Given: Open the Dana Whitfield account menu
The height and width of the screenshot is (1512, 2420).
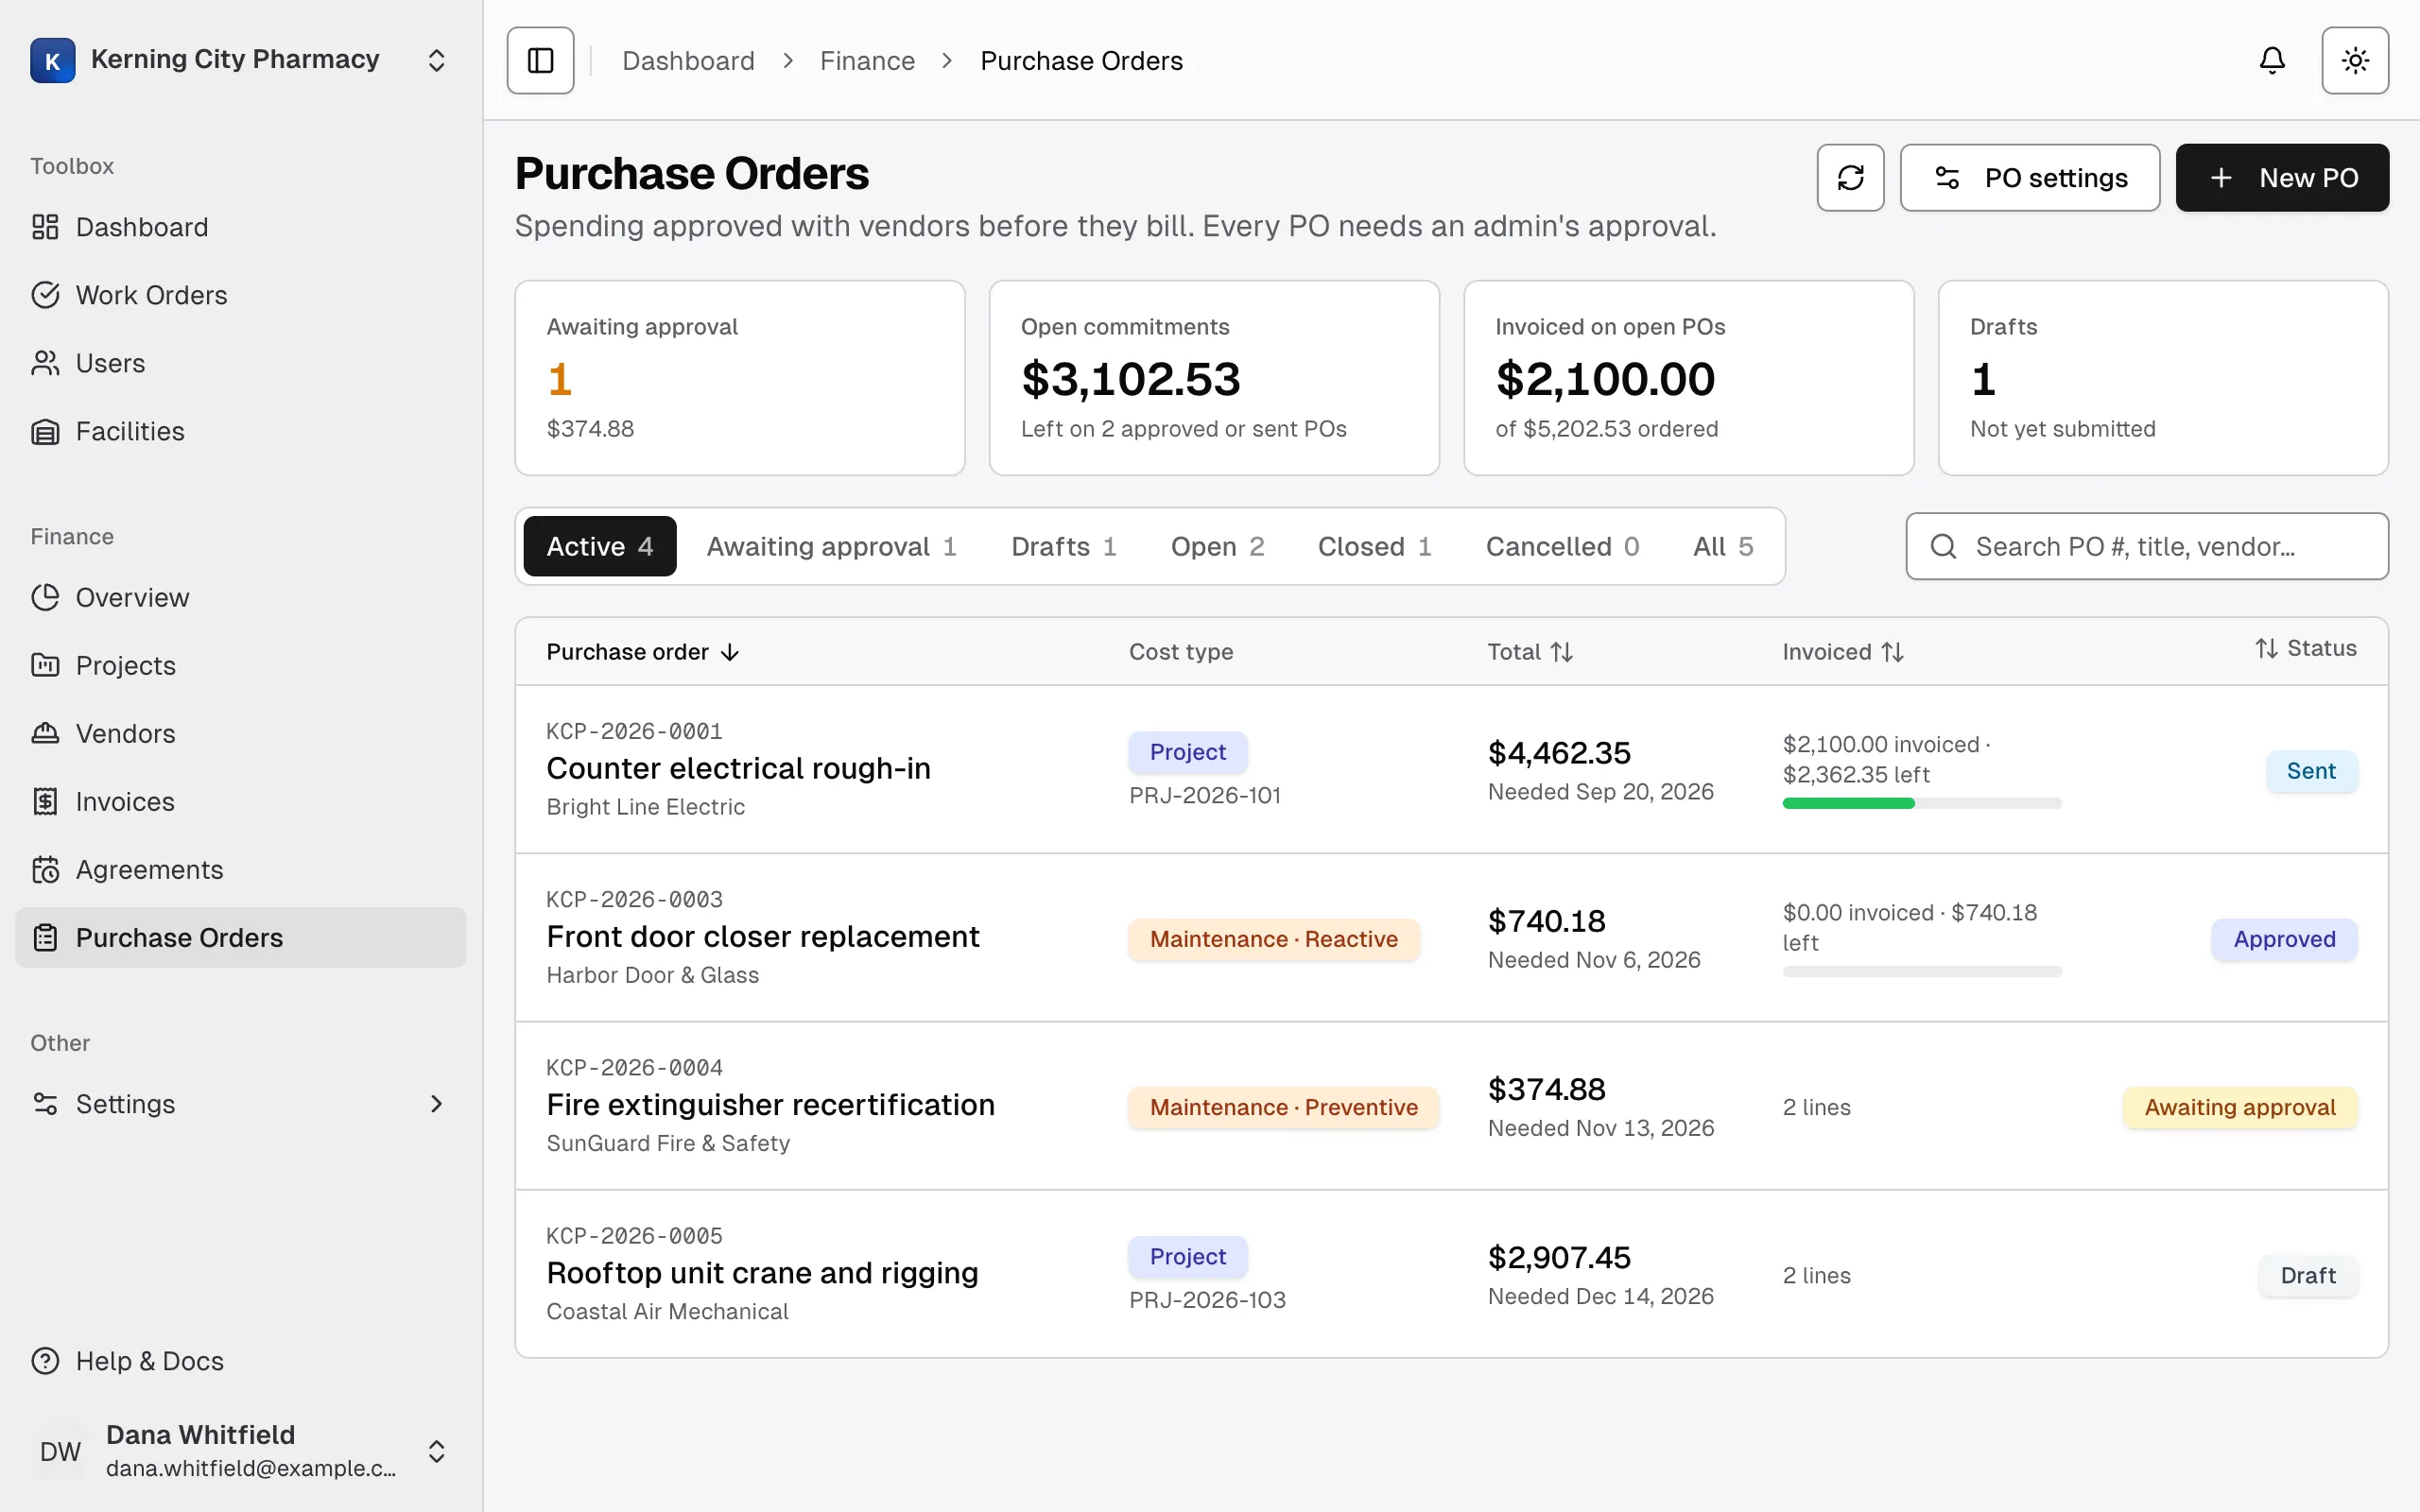Looking at the screenshot, I should (x=240, y=1451).
